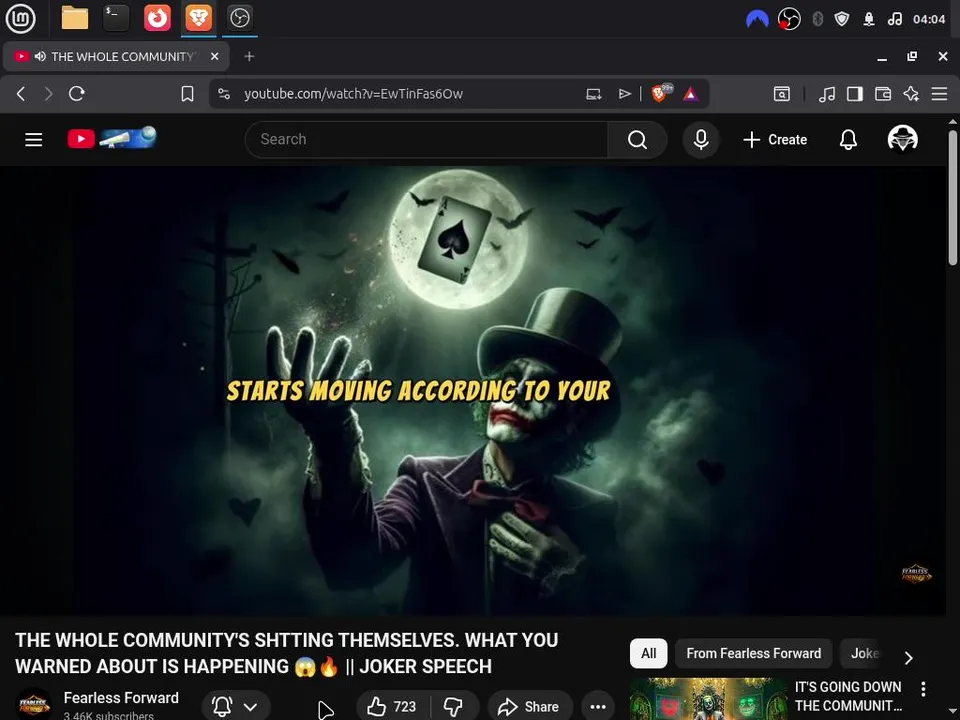The height and width of the screenshot is (720, 960).
Task: Open the Bluetooth tray icon
Action: pos(817,20)
